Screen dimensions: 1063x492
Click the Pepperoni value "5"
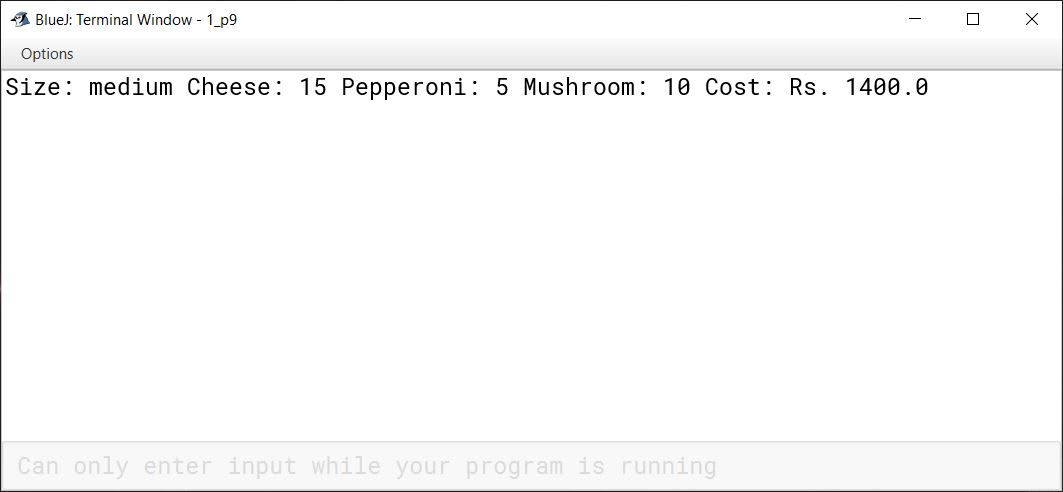point(502,87)
